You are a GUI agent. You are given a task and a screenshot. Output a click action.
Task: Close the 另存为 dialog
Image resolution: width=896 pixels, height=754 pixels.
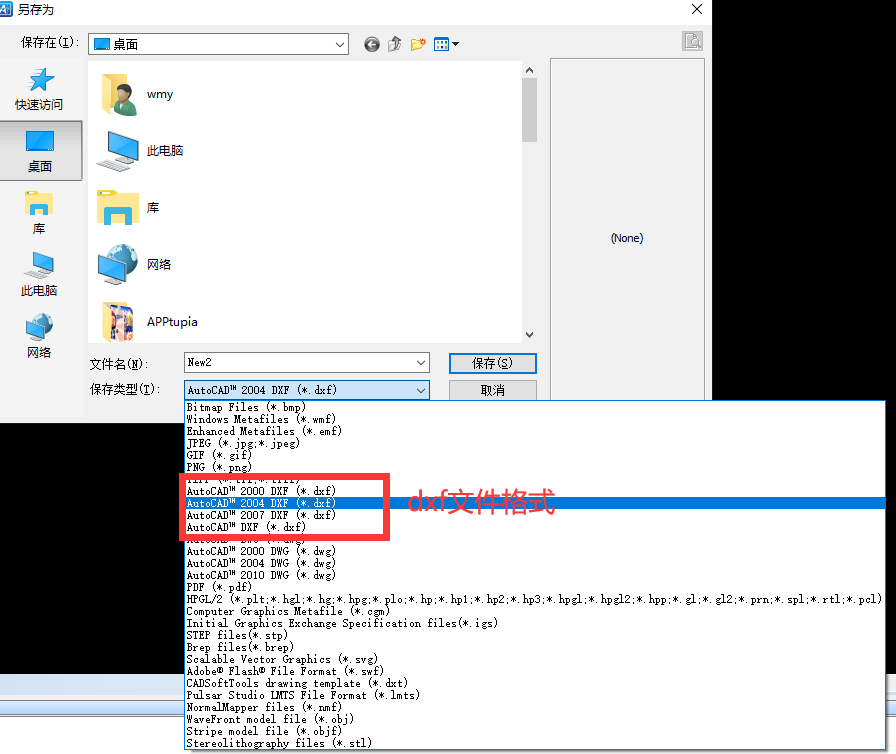pyautogui.click(x=697, y=9)
